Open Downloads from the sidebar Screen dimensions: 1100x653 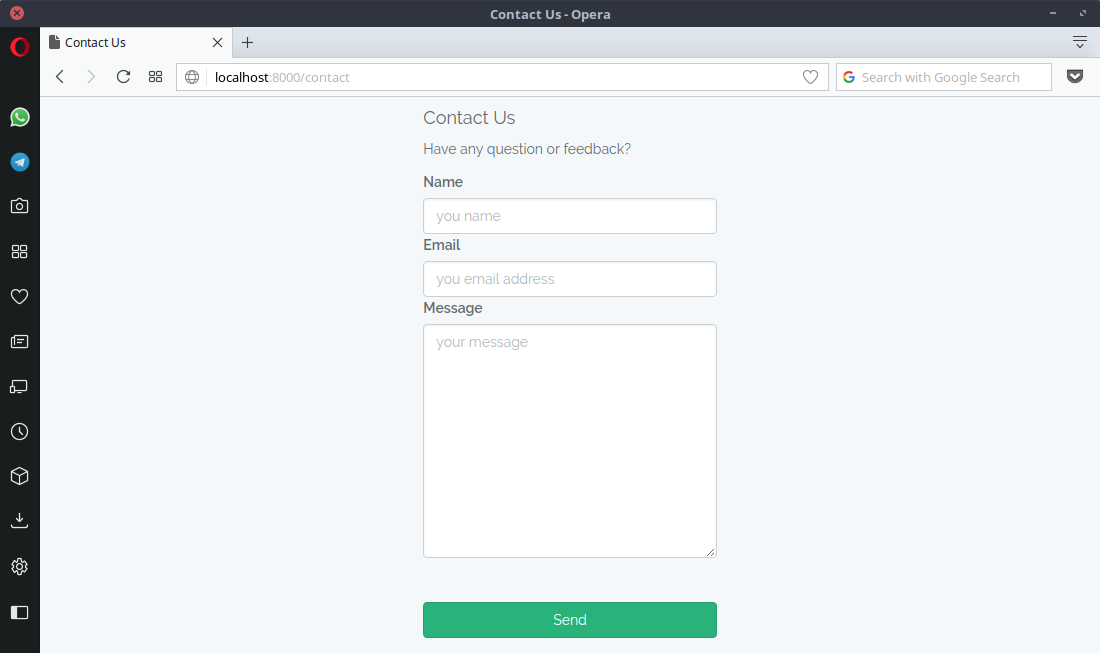[19, 521]
